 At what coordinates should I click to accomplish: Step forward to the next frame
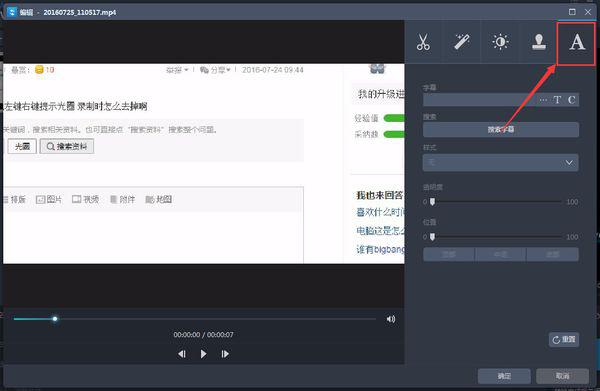[225, 354]
